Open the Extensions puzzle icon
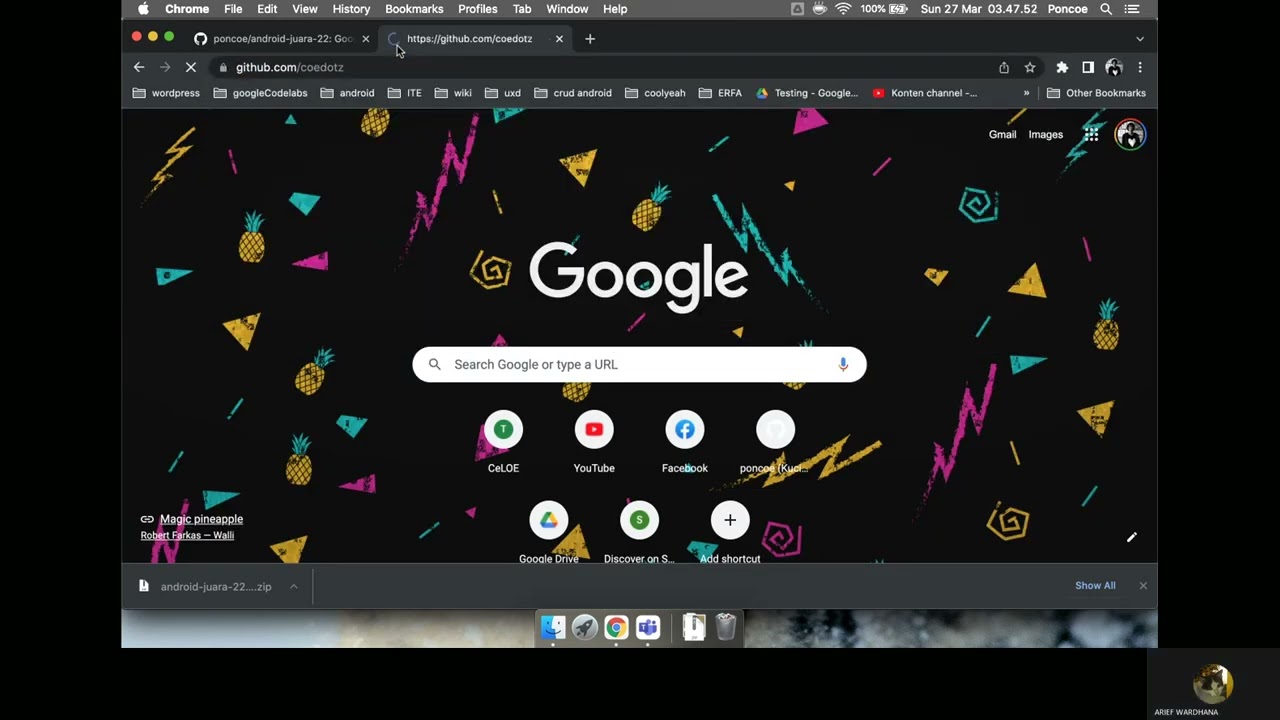 1062,67
